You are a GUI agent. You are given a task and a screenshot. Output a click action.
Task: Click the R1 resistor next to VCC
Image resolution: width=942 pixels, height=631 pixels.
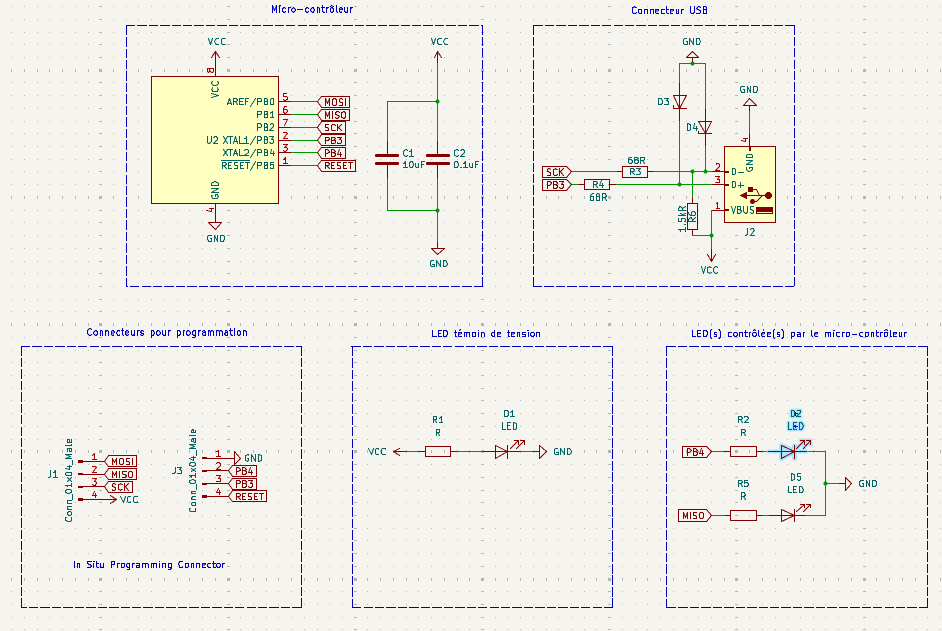tap(437, 452)
